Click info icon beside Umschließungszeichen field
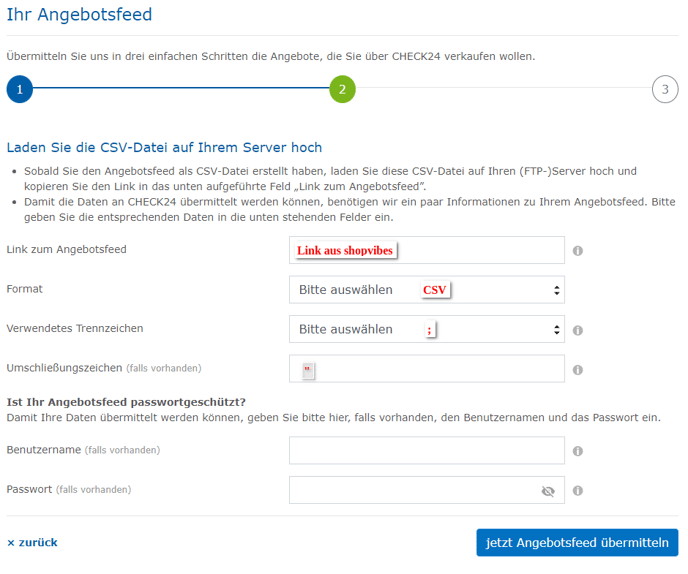688x574 pixels. (578, 370)
